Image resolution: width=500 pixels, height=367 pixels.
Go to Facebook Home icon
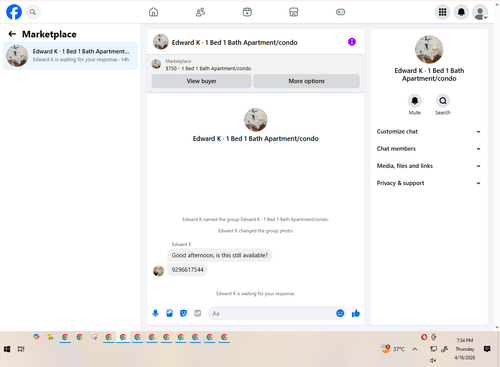coord(153,12)
